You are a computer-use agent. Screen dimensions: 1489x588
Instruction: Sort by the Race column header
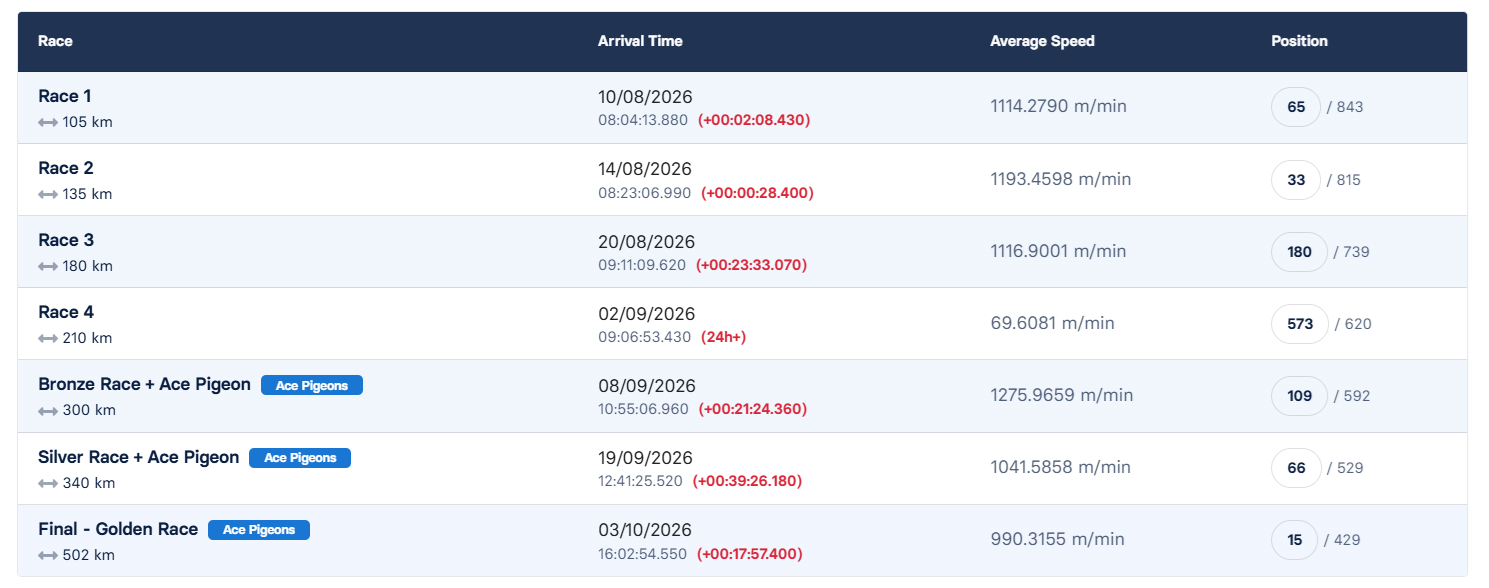[x=55, y=41]
